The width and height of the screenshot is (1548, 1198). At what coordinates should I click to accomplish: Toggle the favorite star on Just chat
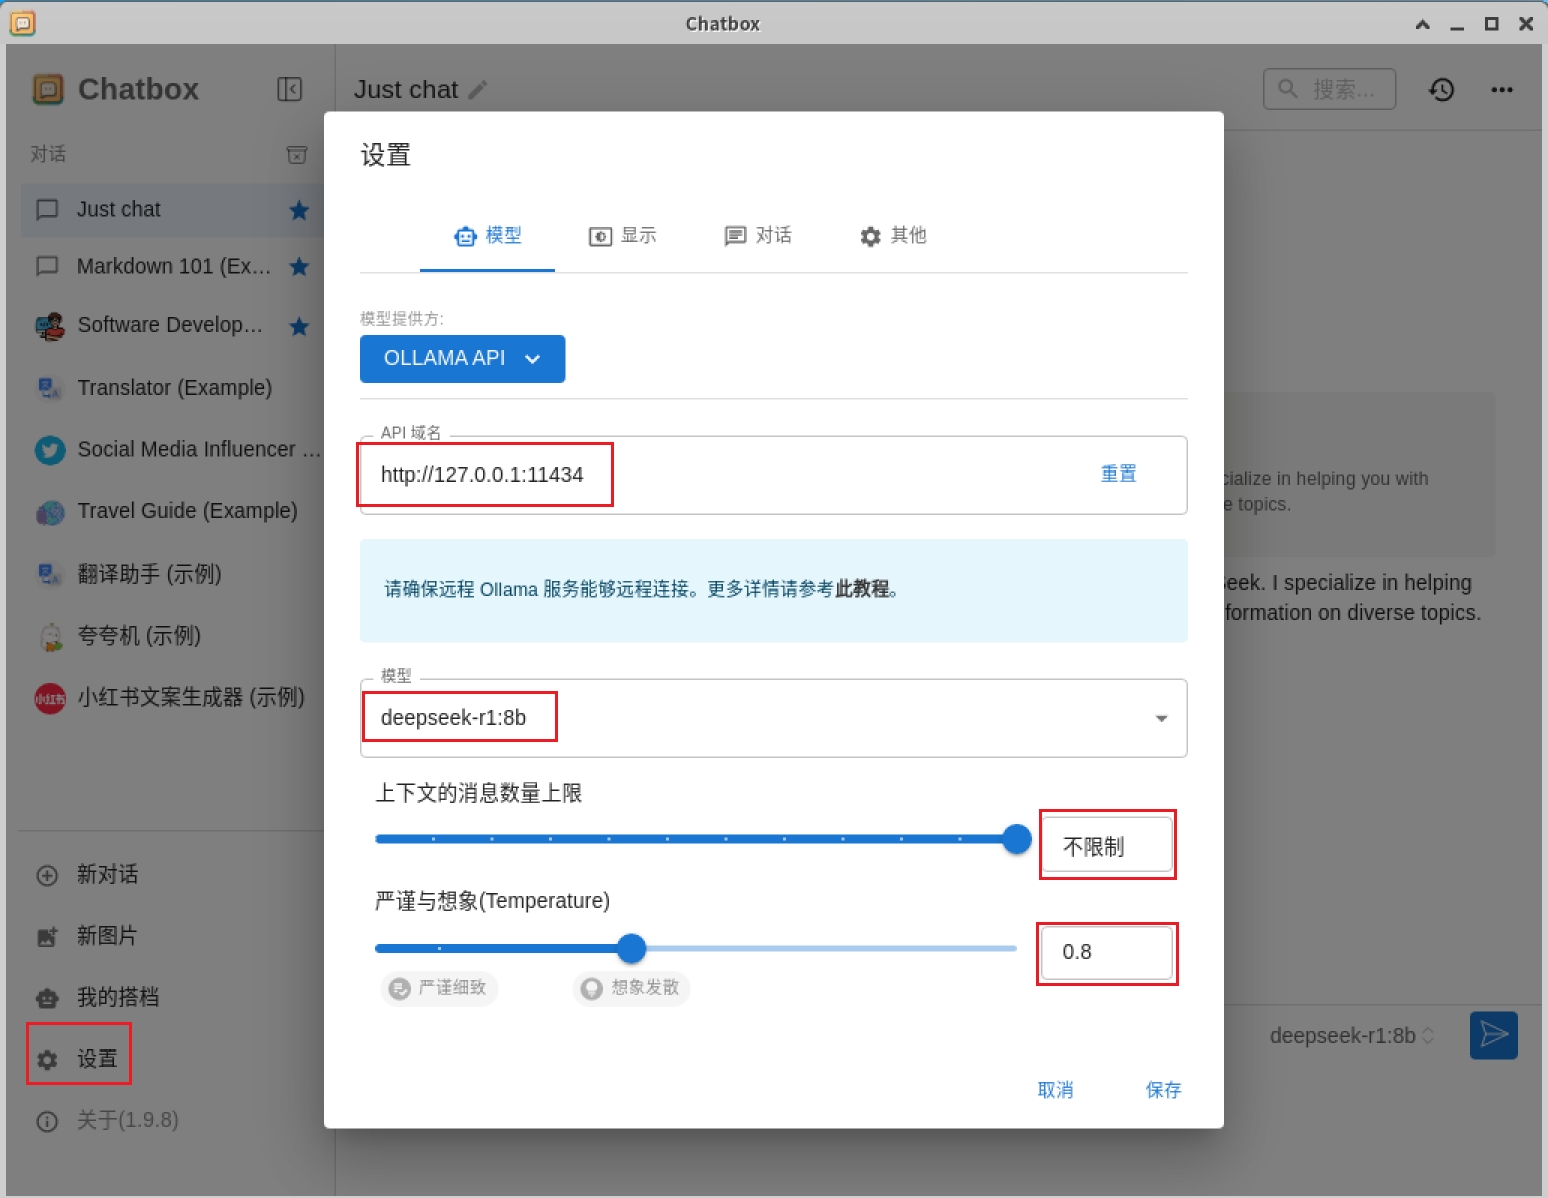(x=299, y=210)
